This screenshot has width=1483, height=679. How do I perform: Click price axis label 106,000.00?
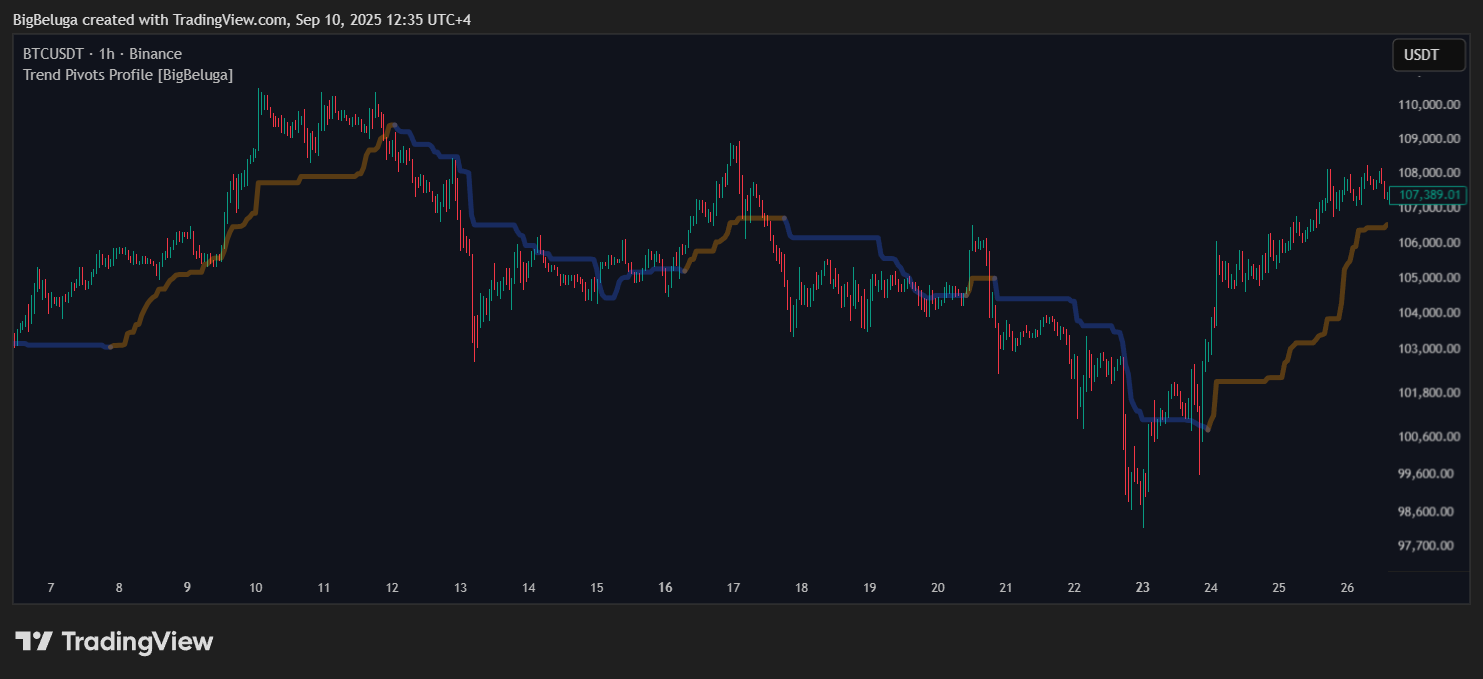[1429, 243]
